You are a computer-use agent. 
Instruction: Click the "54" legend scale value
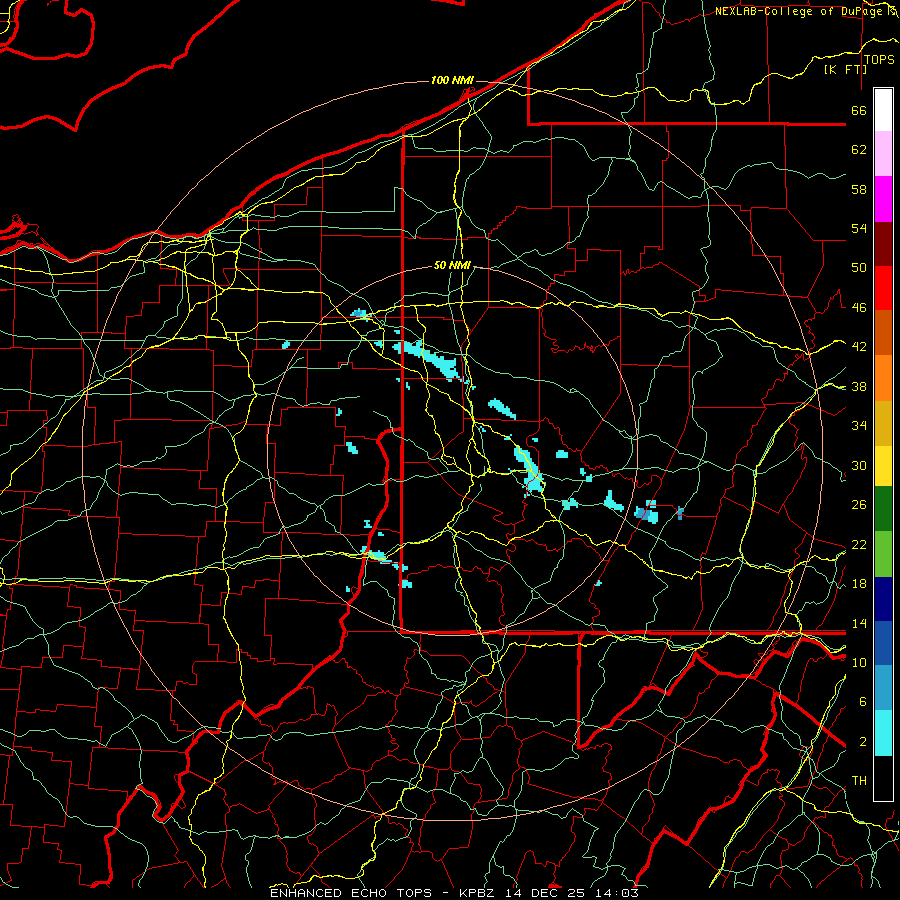tap(859, 228)
